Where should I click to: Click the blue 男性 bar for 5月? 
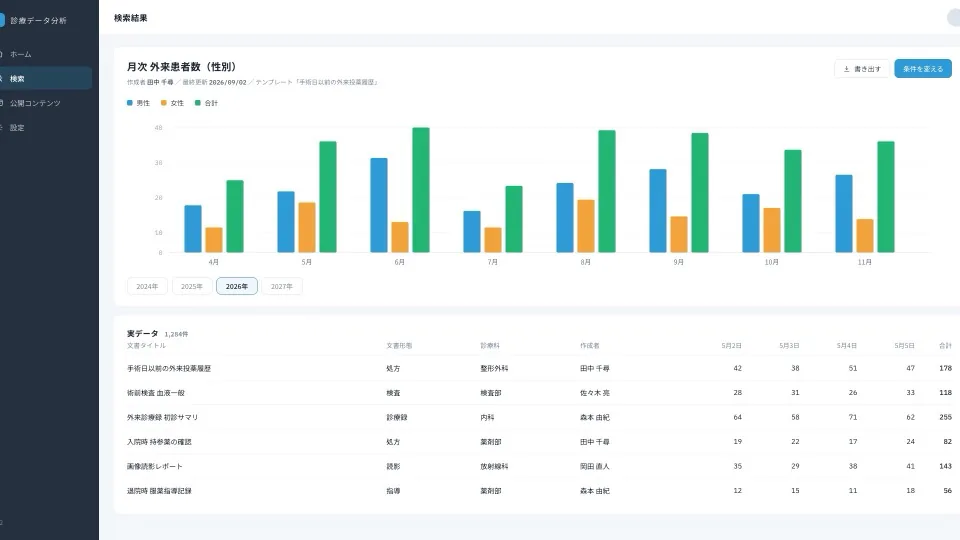(x=286, y=222)
